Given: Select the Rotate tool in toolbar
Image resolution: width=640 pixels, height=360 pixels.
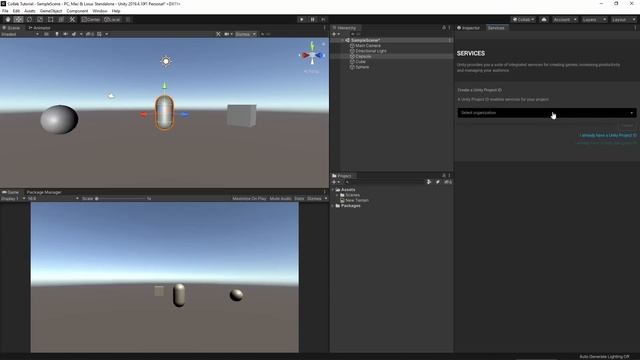Looking at the screenshot, I should point(29,20).
